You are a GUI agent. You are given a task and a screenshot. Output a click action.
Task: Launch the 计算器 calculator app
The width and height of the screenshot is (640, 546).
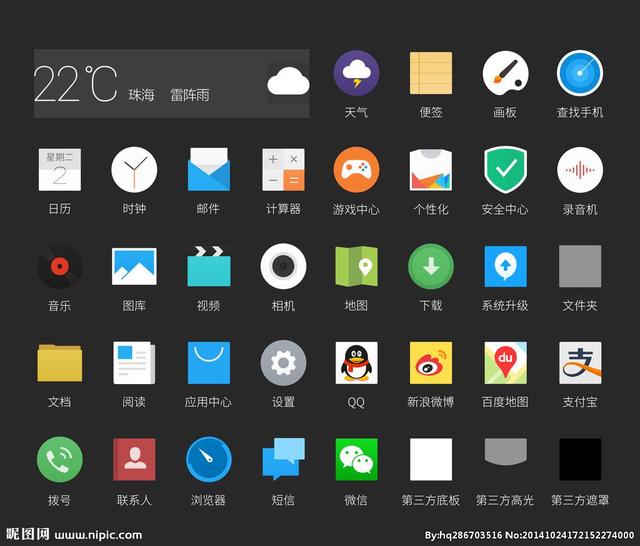[x=283, y=169]
